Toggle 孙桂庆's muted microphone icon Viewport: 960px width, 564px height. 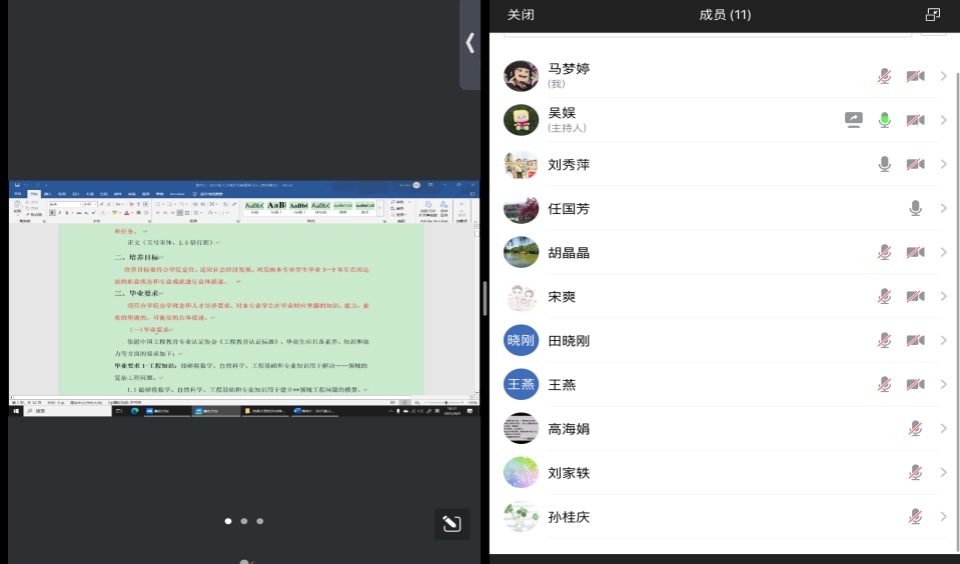(x=915, y=517)
